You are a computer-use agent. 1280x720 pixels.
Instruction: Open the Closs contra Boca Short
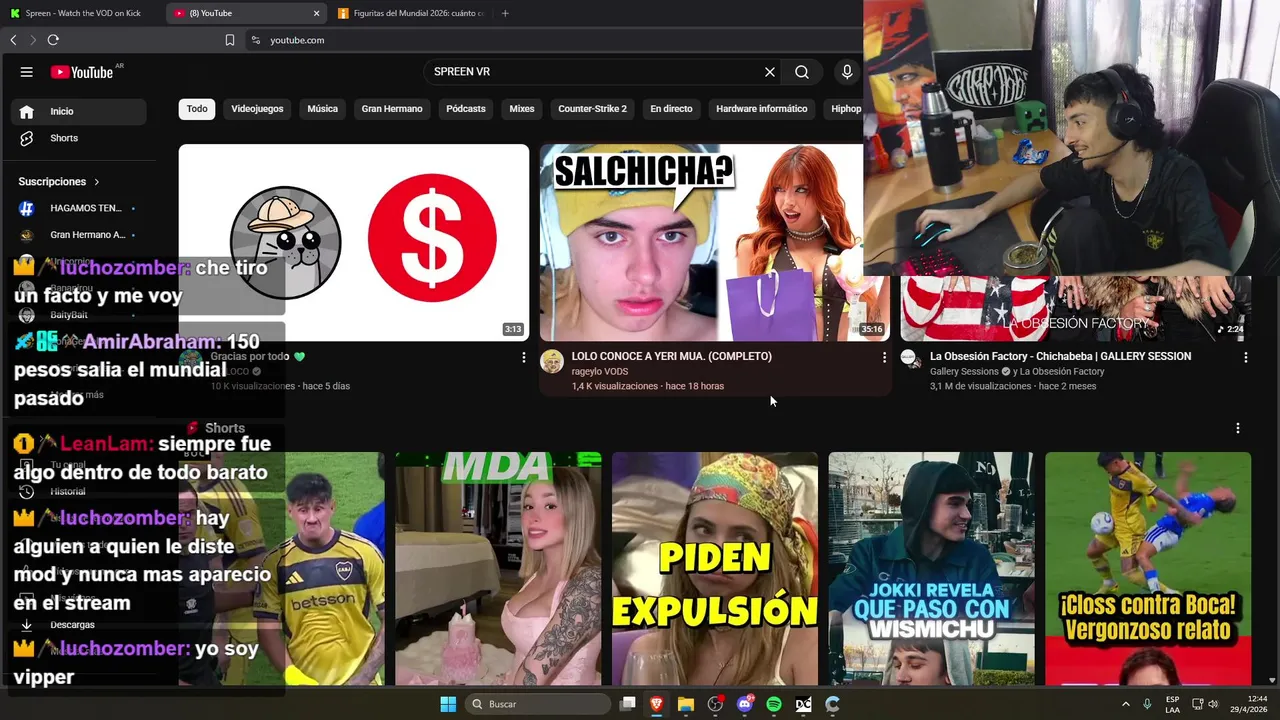point(1148,568)
